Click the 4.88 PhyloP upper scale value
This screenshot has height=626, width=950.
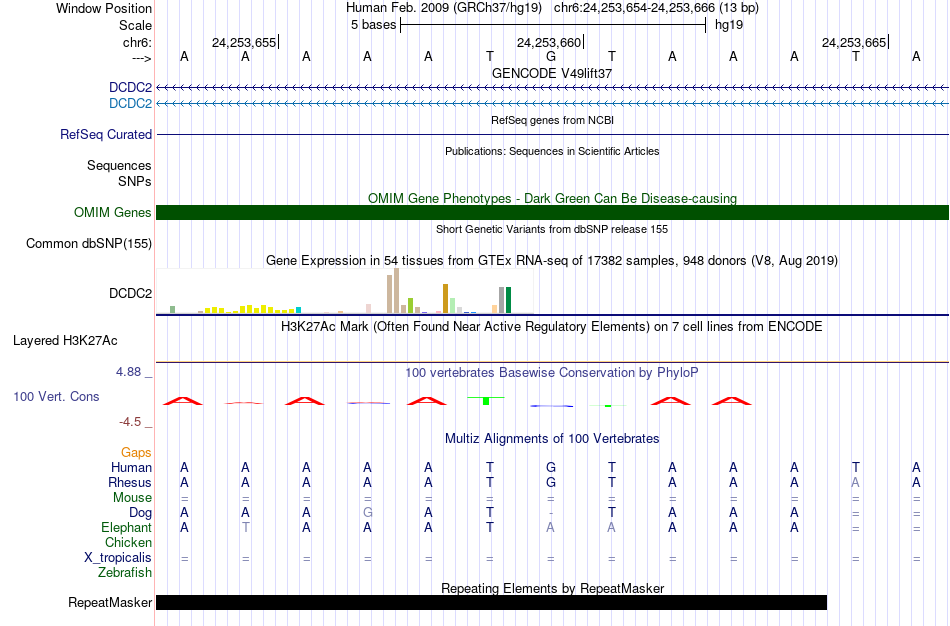(128, 371)
